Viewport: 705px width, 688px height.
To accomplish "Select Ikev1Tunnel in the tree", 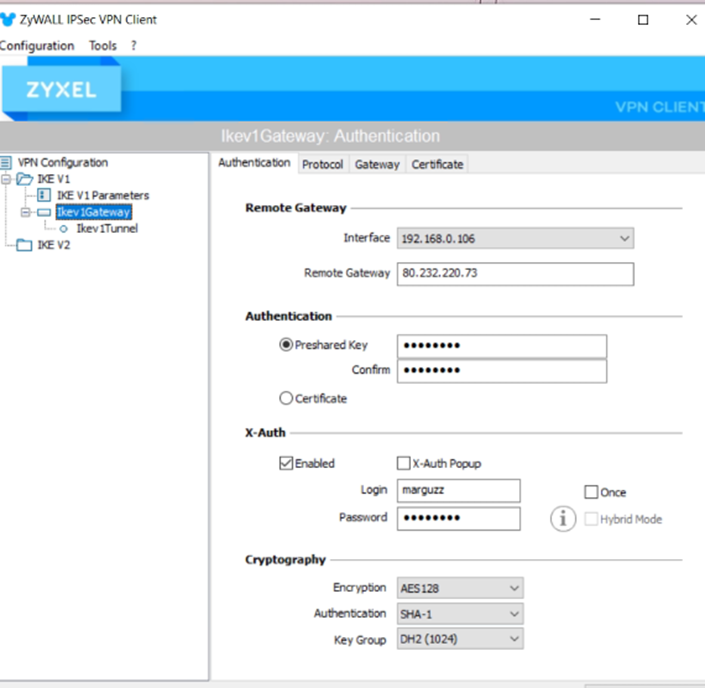I will [x=107, y=228].
